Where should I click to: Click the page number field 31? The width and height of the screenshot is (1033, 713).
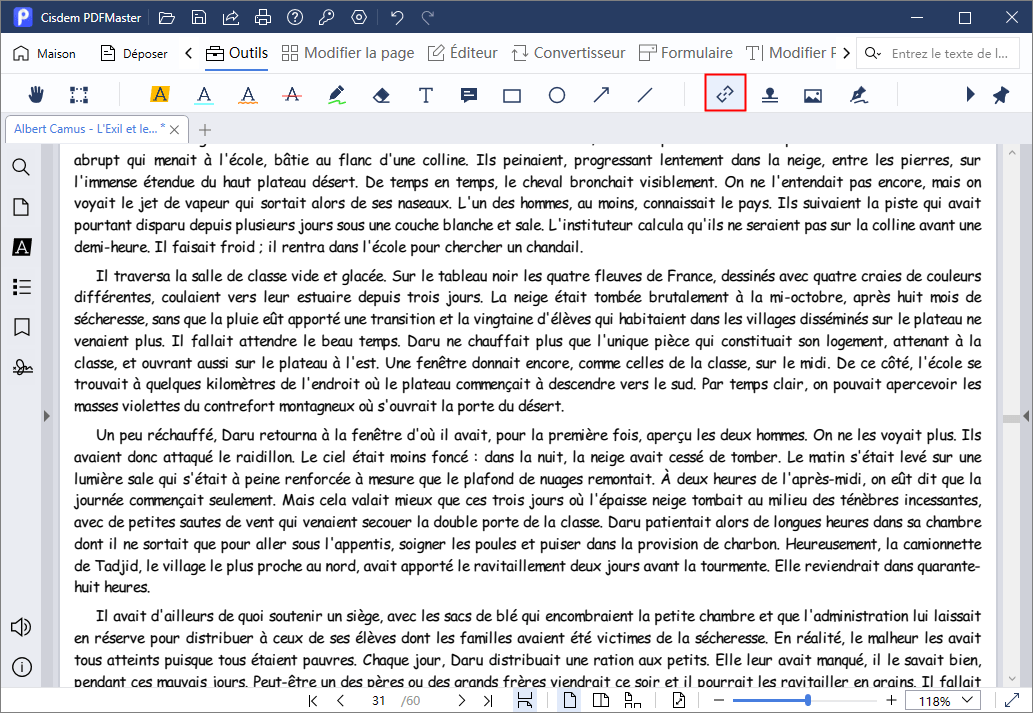tap(378, 700)
